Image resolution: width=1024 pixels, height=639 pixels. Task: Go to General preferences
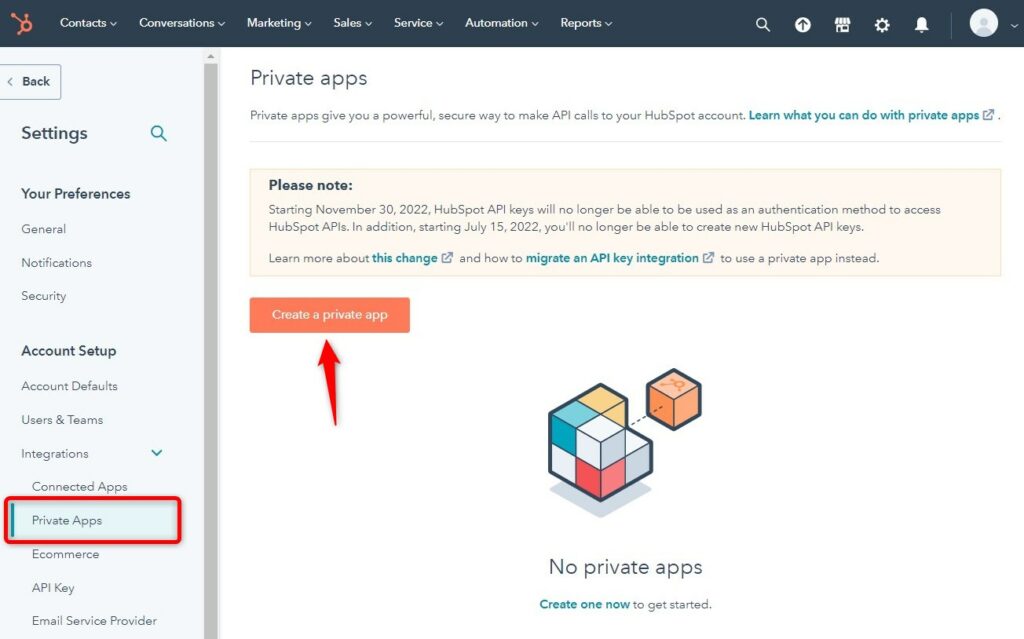click(x=44, y=229)
